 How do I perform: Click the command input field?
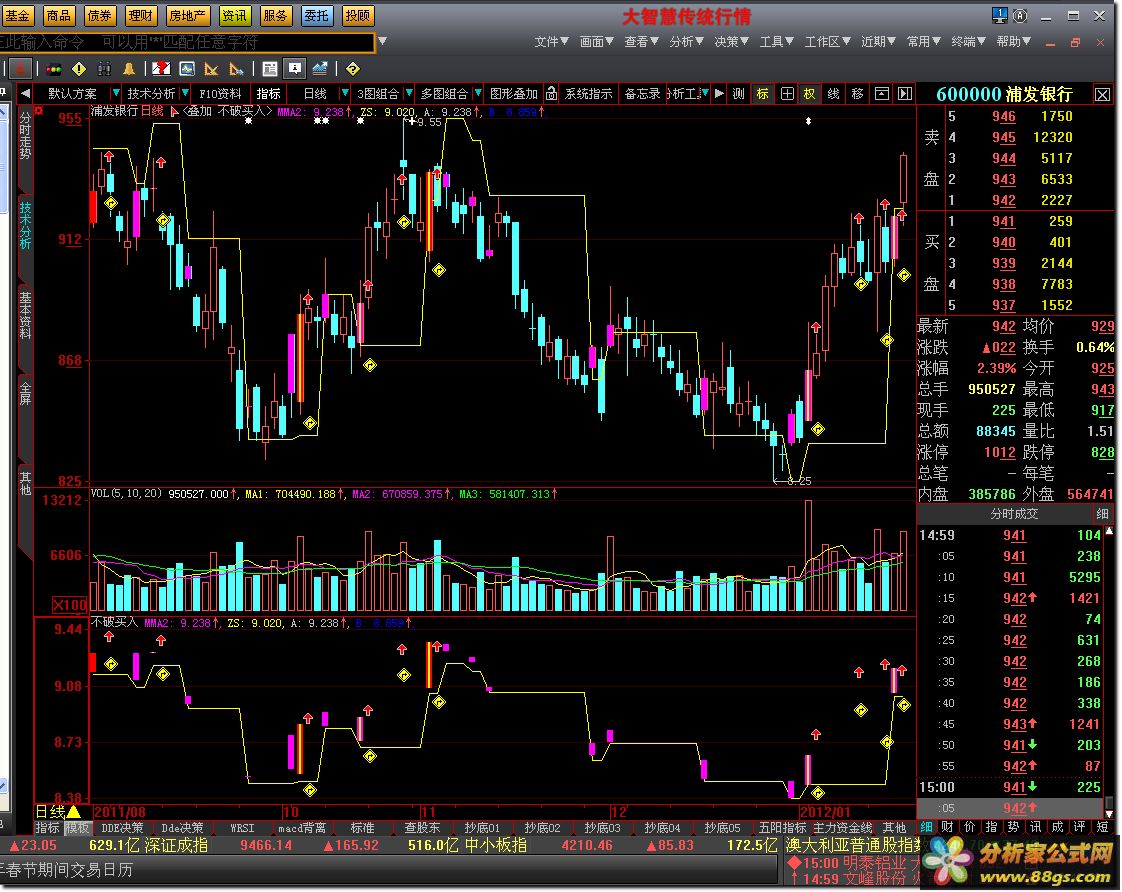click(187, 42)
